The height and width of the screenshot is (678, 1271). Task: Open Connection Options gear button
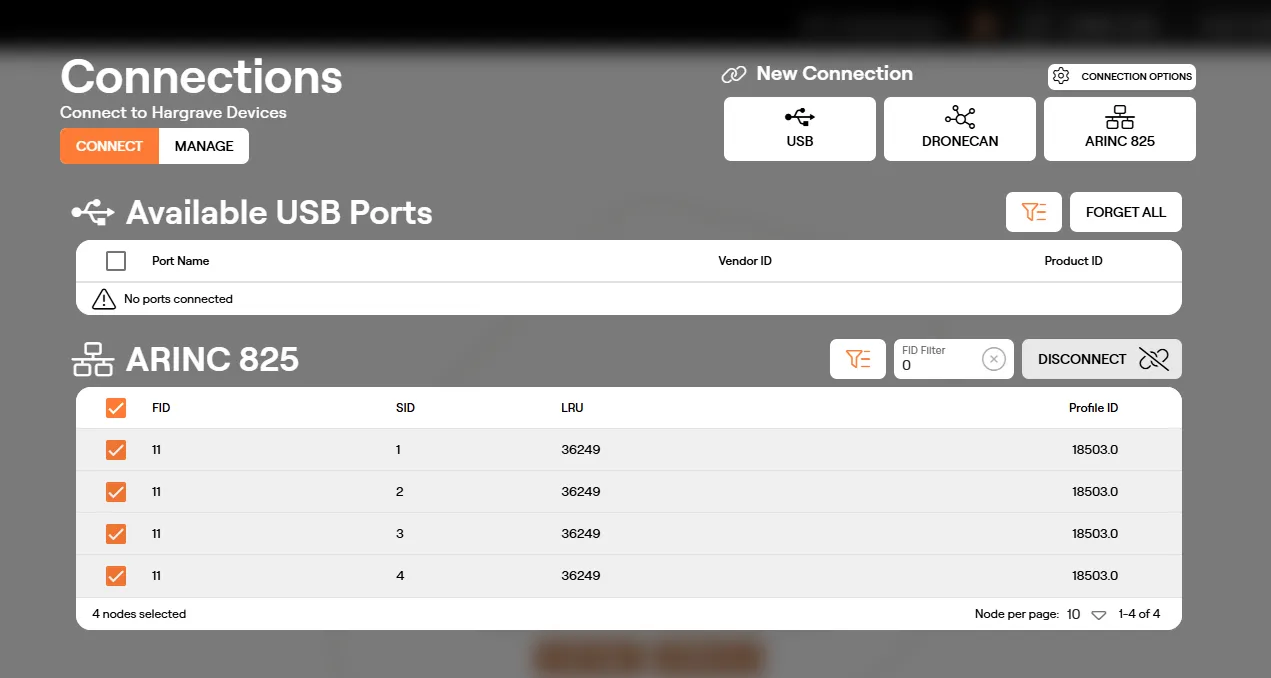1121,76
